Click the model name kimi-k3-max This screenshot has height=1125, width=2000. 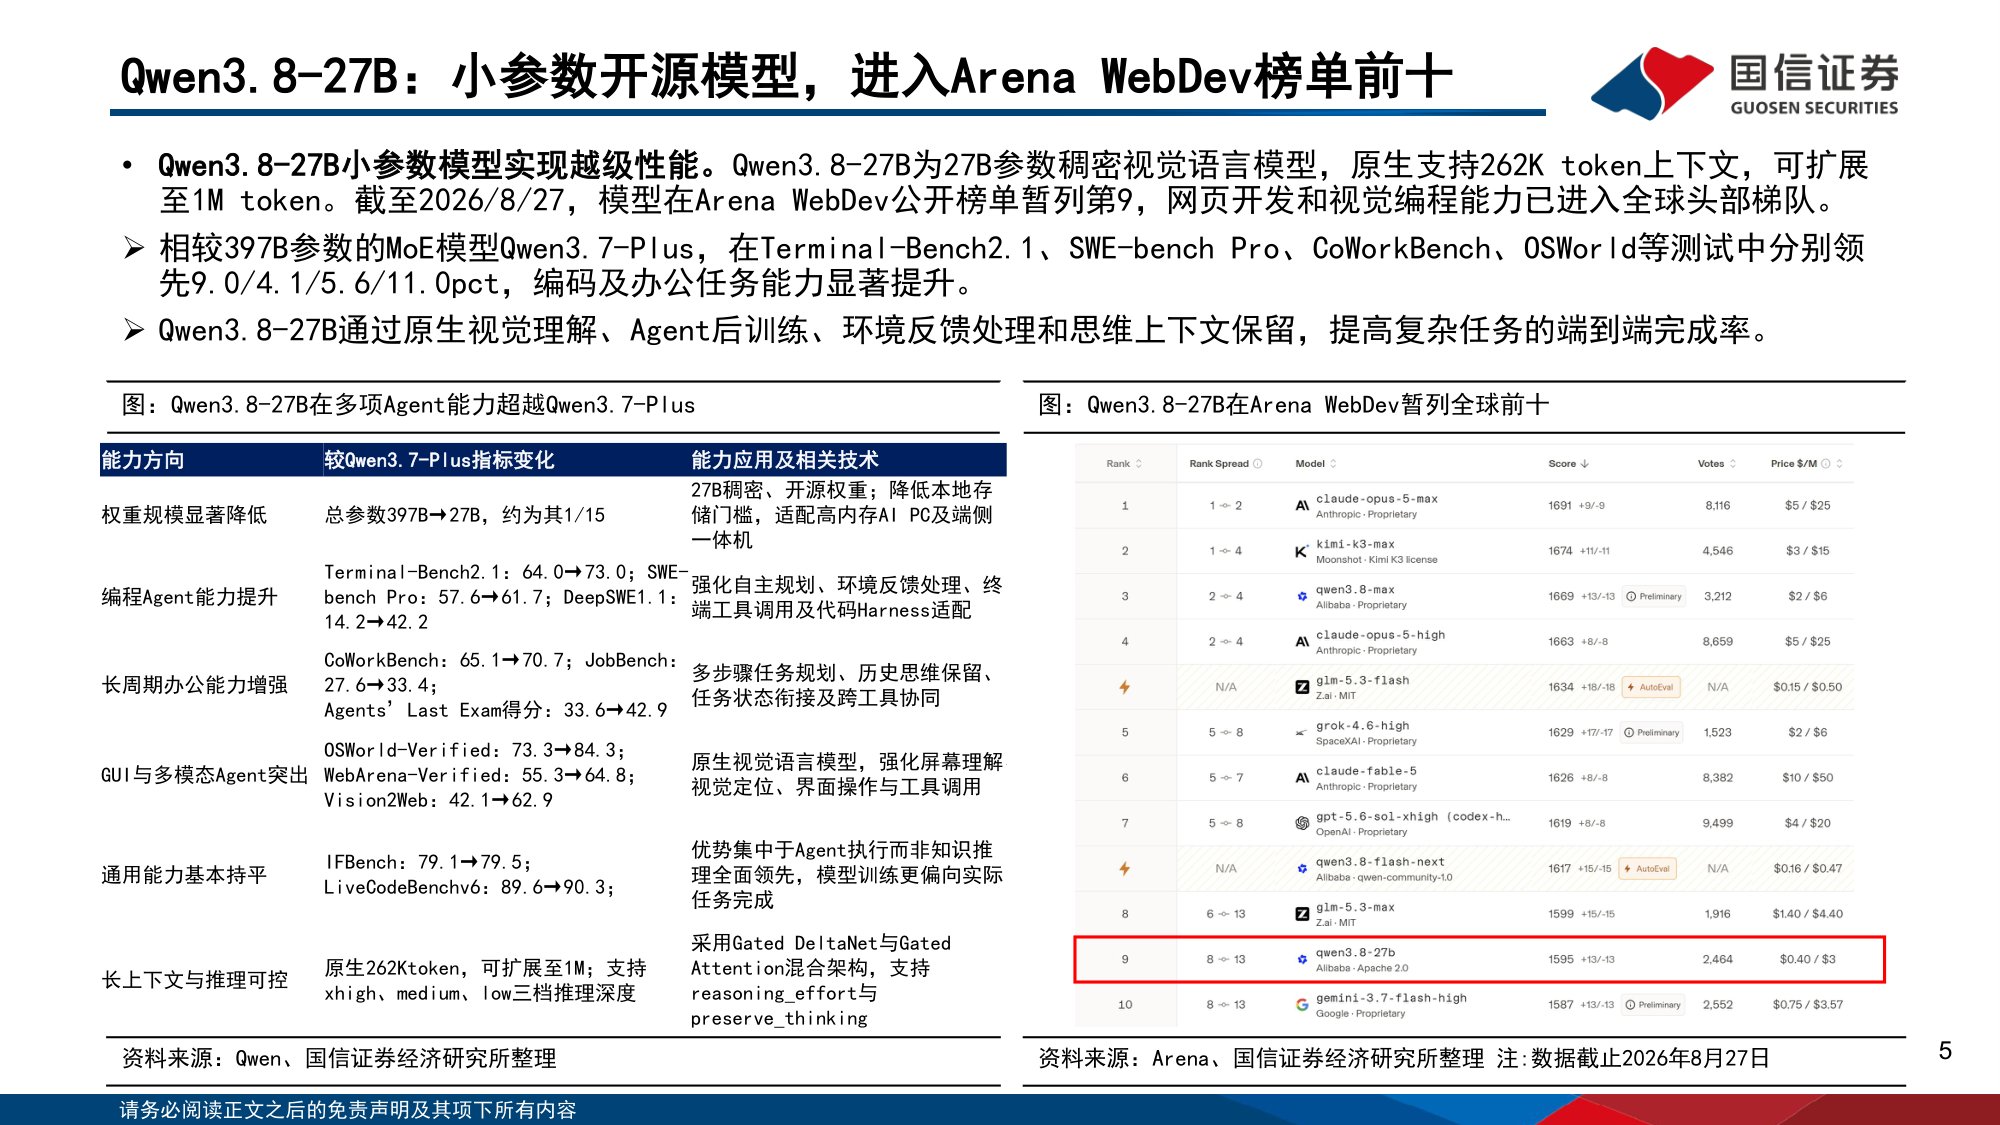(1355, 545)
